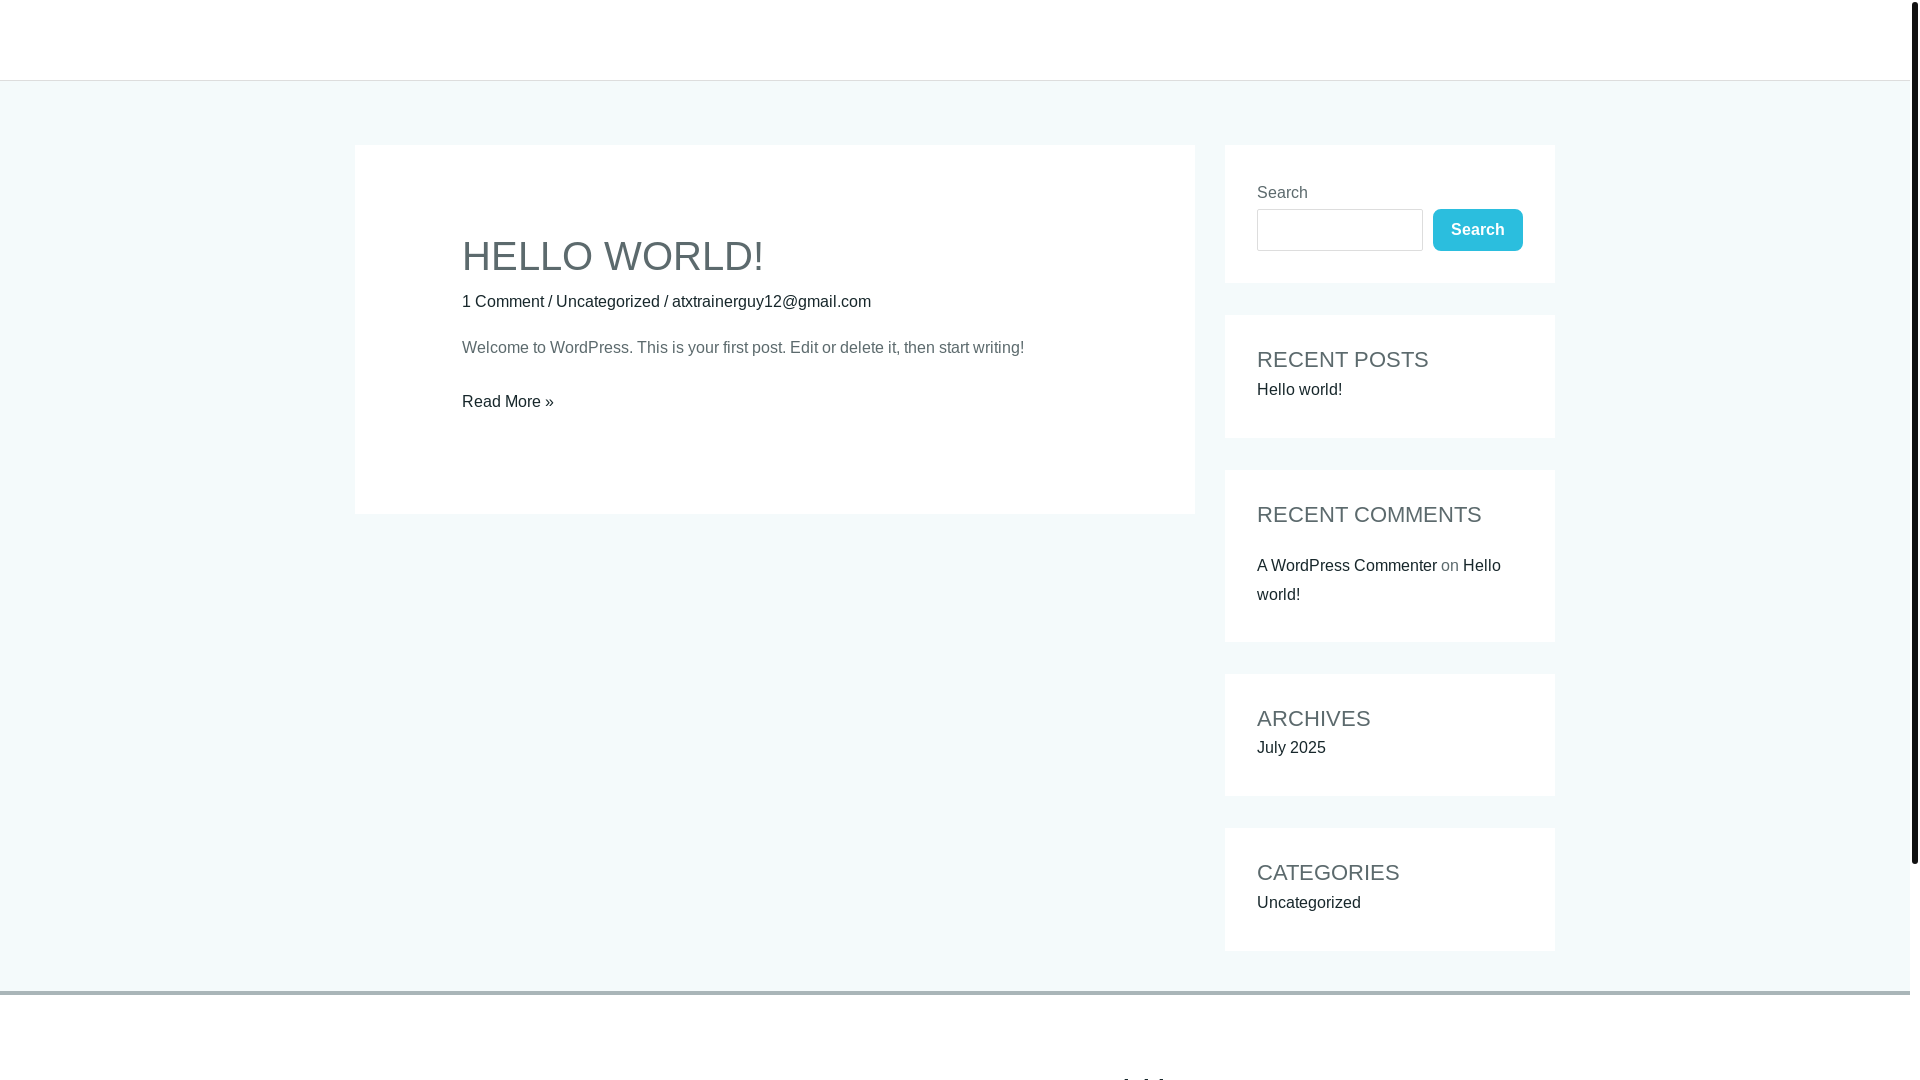Click the page vertical scrollbar thumb
The height and width of the screenshot is (1080, 1920).
pos(1914,432)
